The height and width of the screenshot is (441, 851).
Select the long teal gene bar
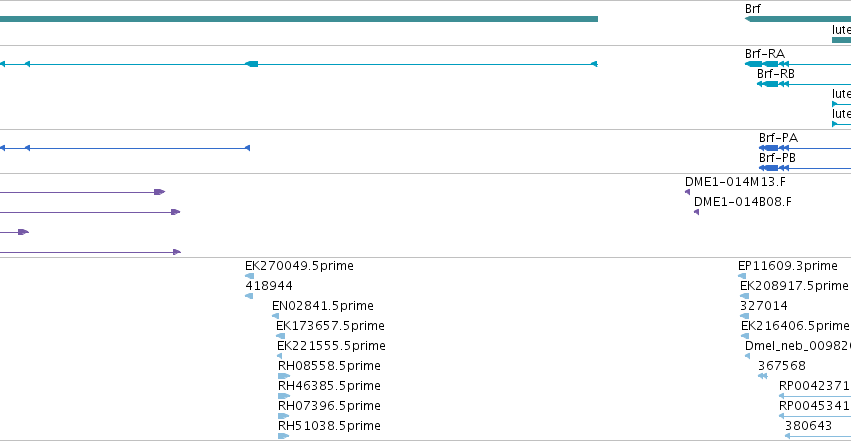click(x=299, y=19)
